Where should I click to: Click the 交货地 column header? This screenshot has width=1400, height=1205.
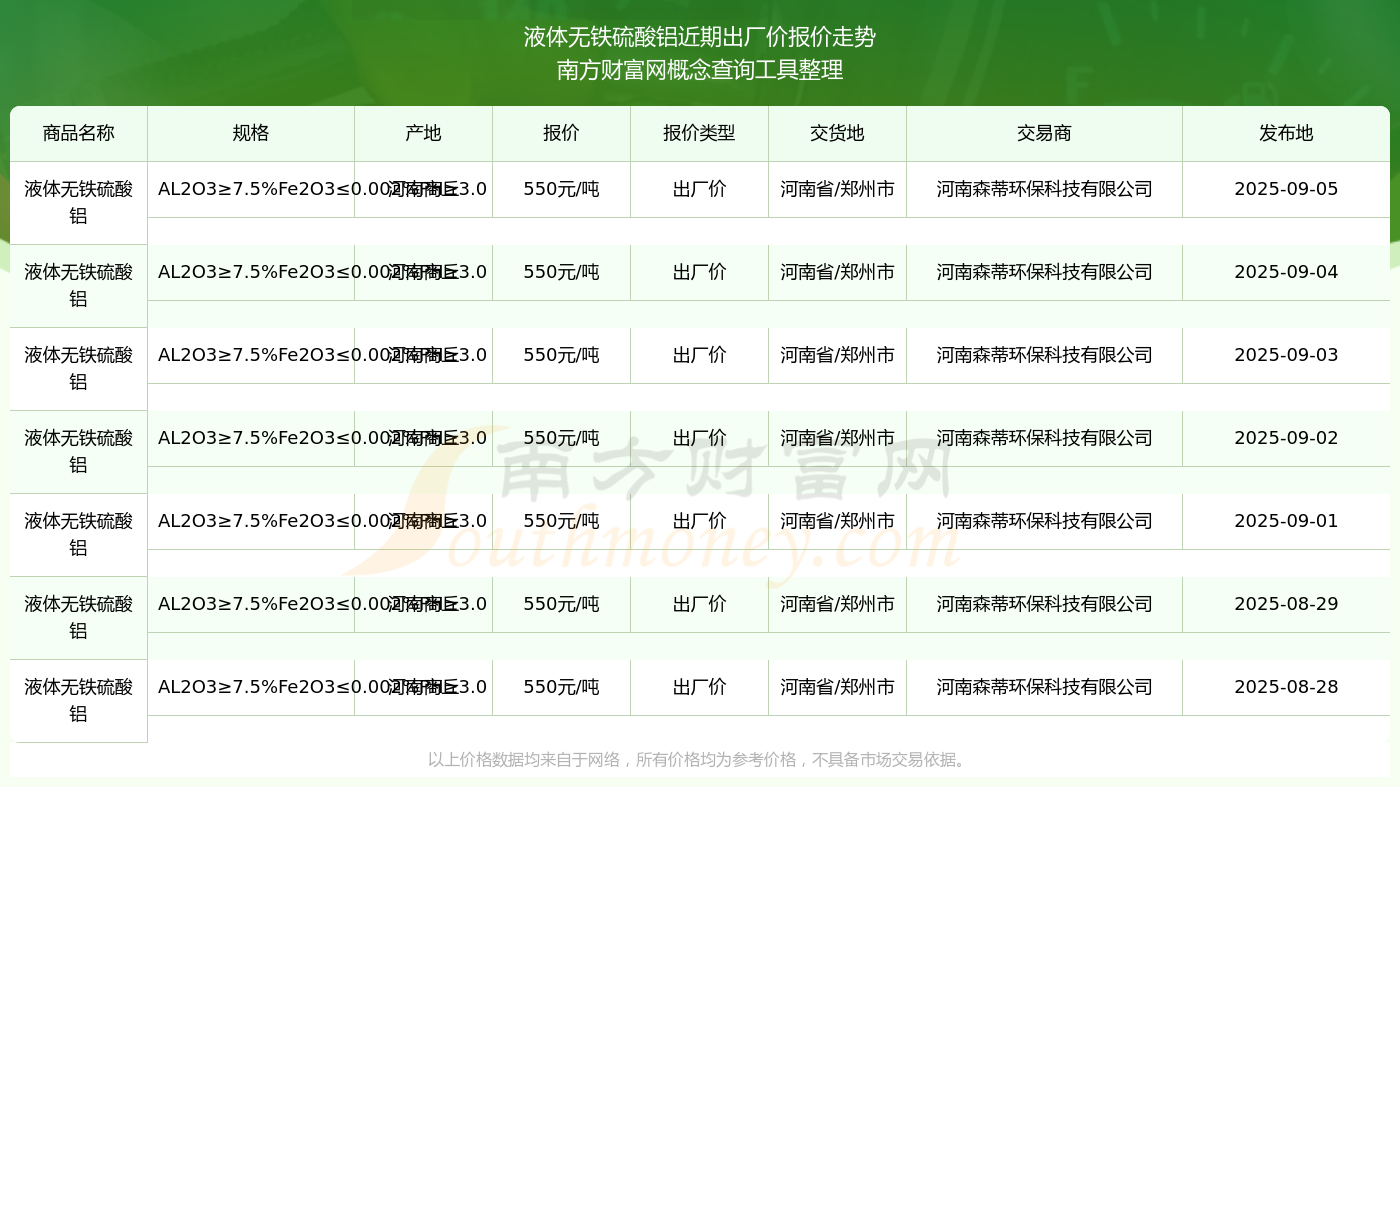coord(837,133)
